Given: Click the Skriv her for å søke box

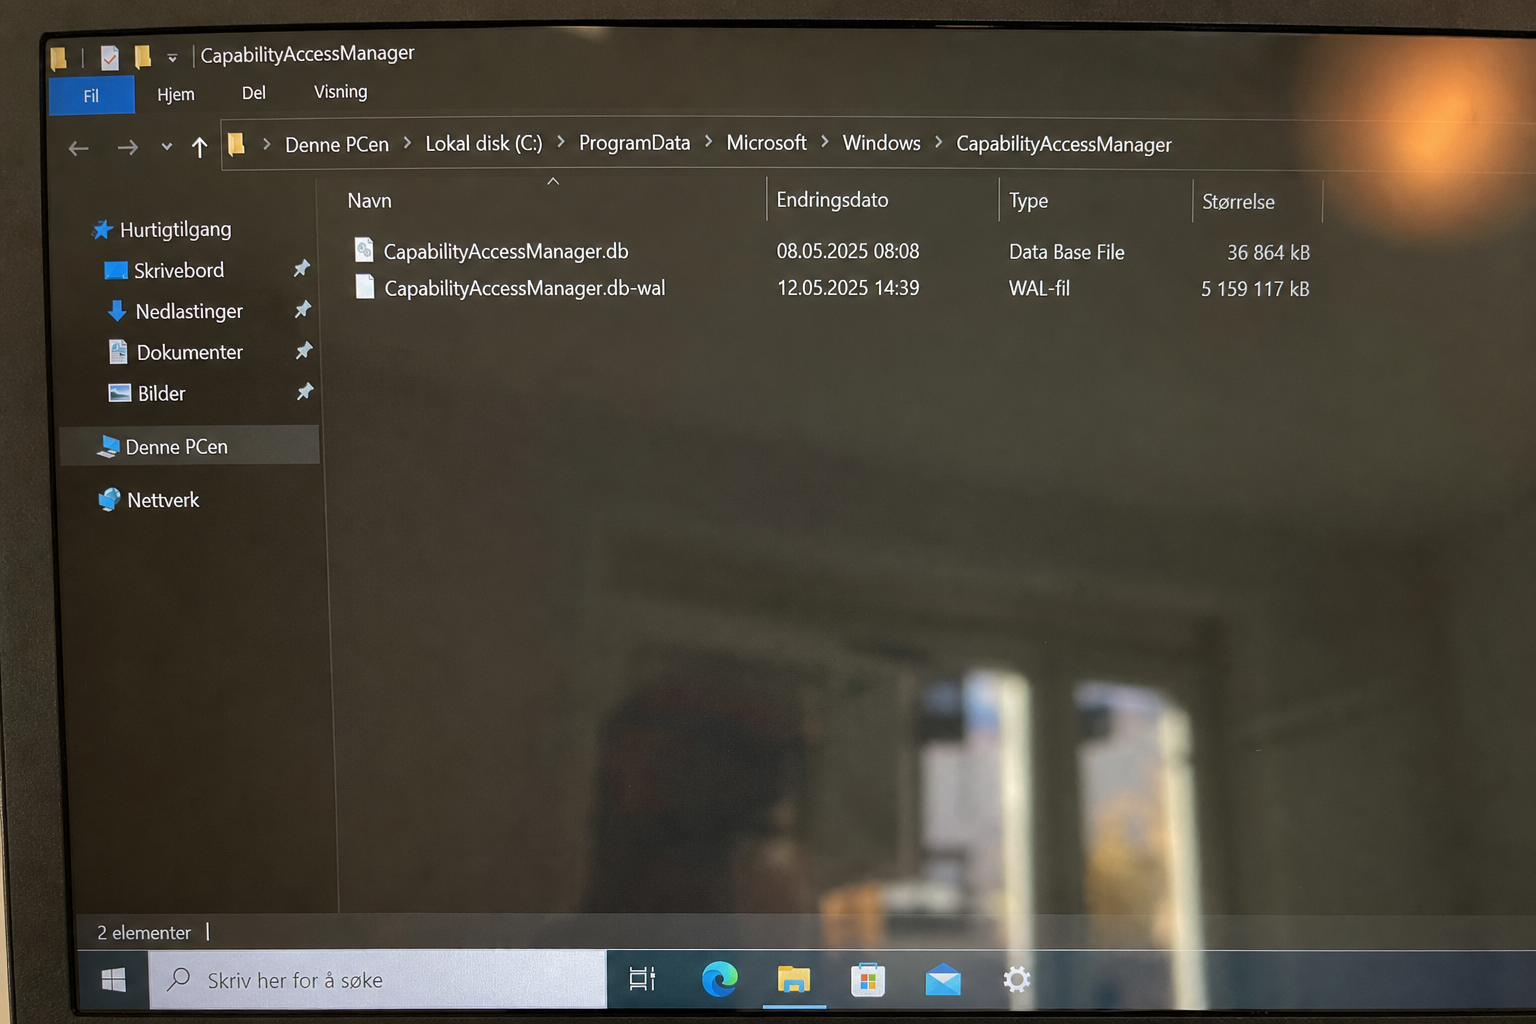Looking at the screenshot, I should (x=378, y=980).
